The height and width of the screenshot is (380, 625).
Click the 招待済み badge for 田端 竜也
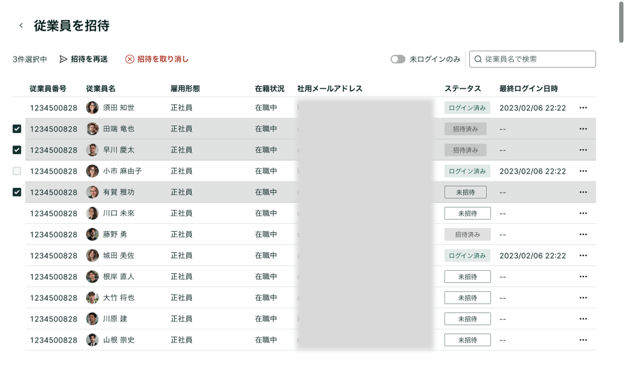pos(465,129)
